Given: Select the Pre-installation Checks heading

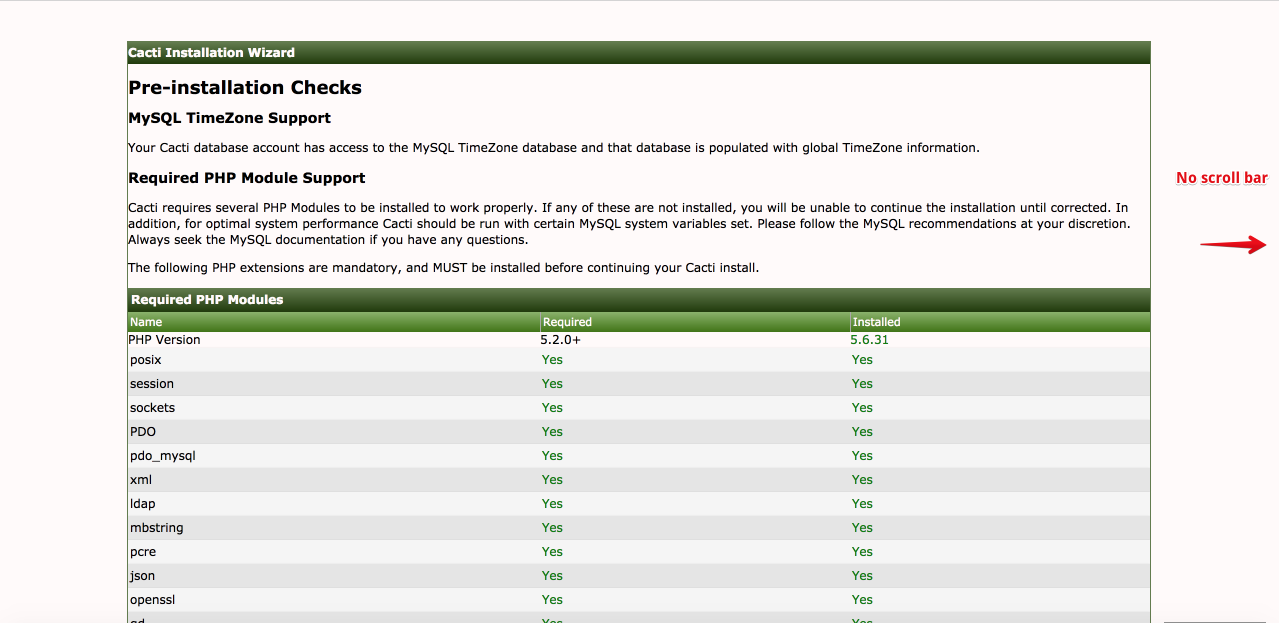Looking at the screenshot, I should pyautogui.click(x=245, y=88).
